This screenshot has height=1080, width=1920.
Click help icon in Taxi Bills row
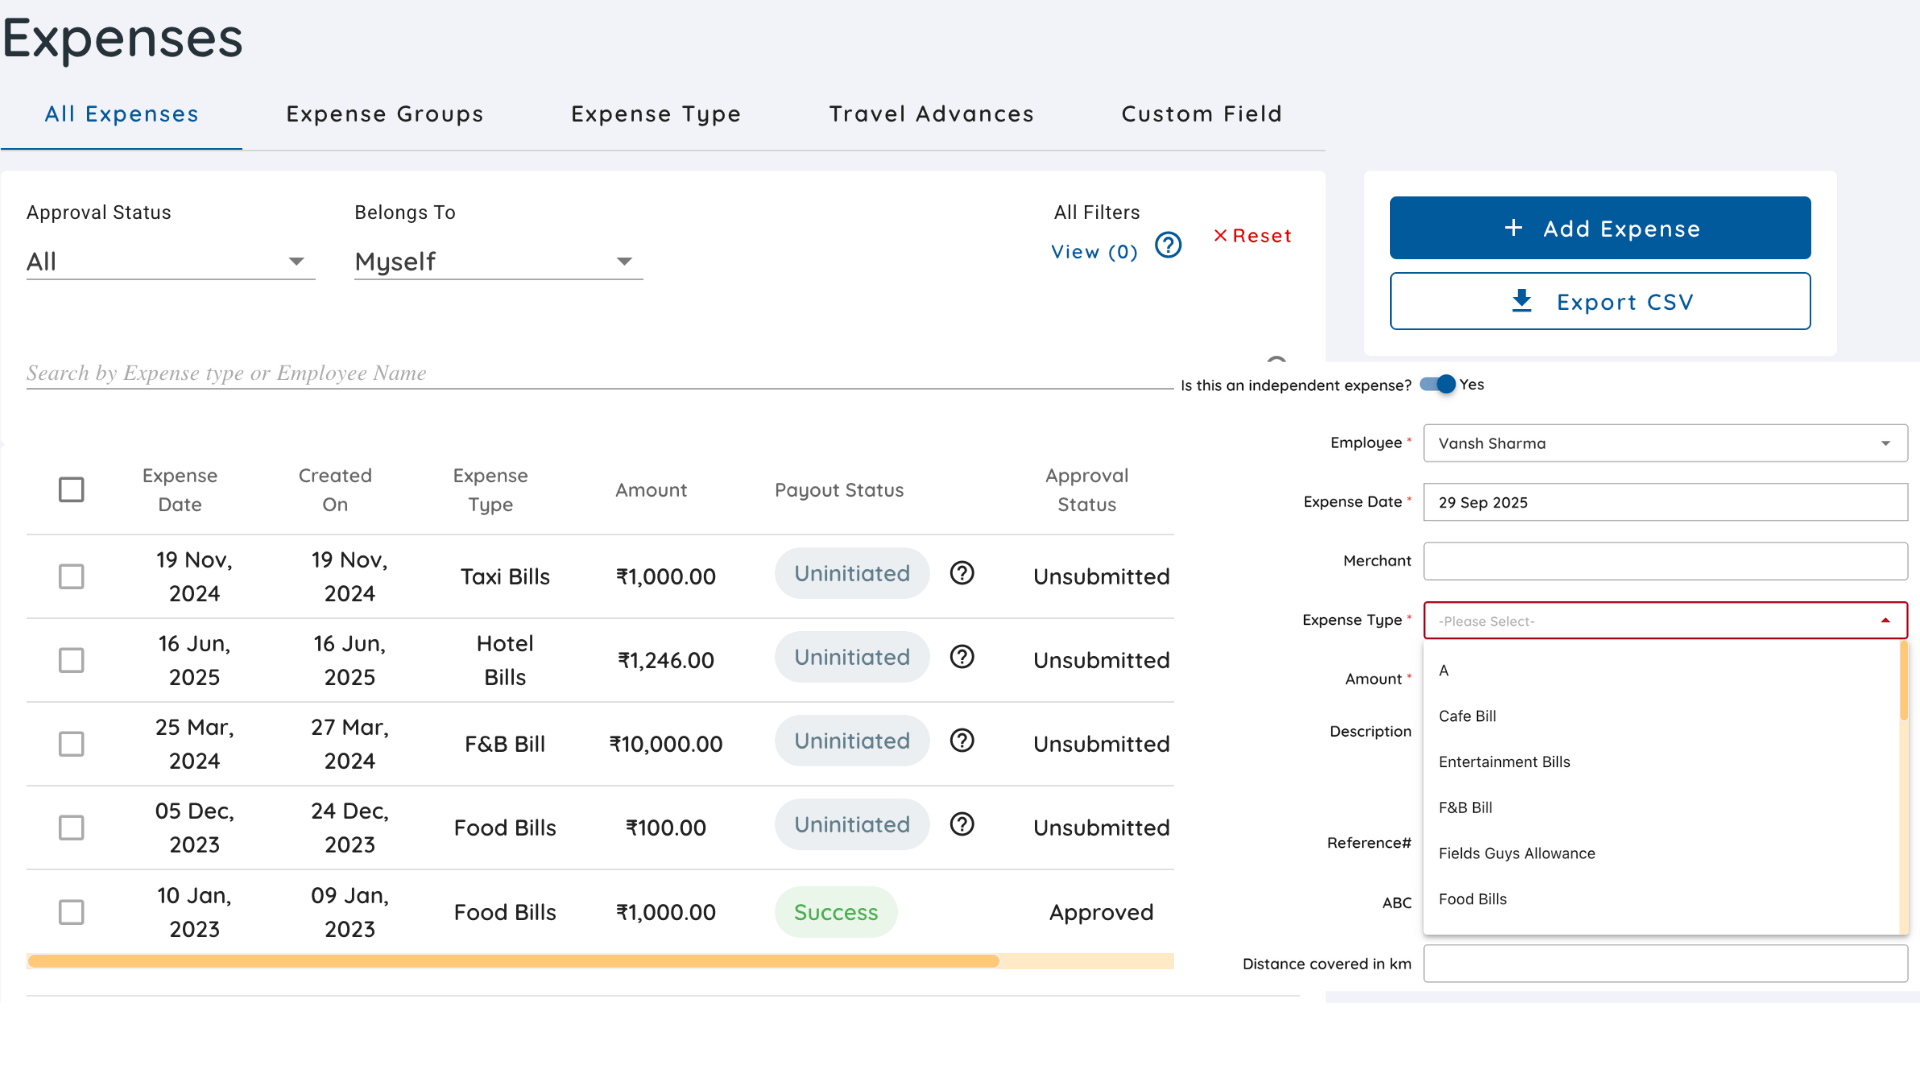[x=962, y=573]
